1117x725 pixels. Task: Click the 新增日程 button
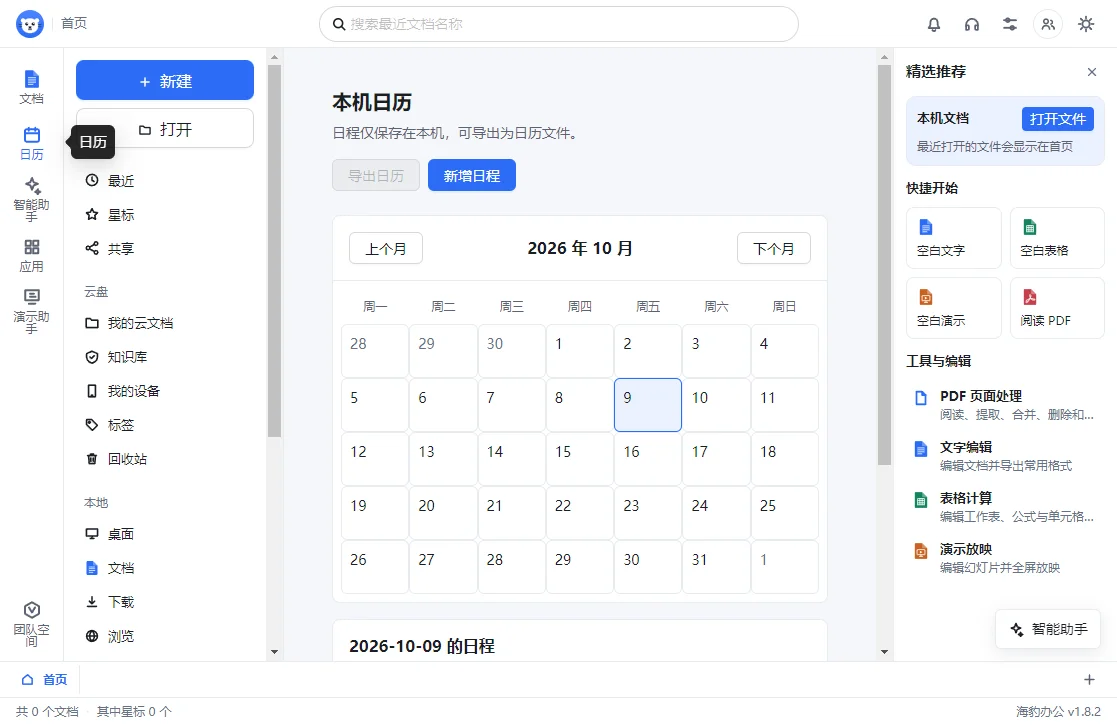[472, 175]
